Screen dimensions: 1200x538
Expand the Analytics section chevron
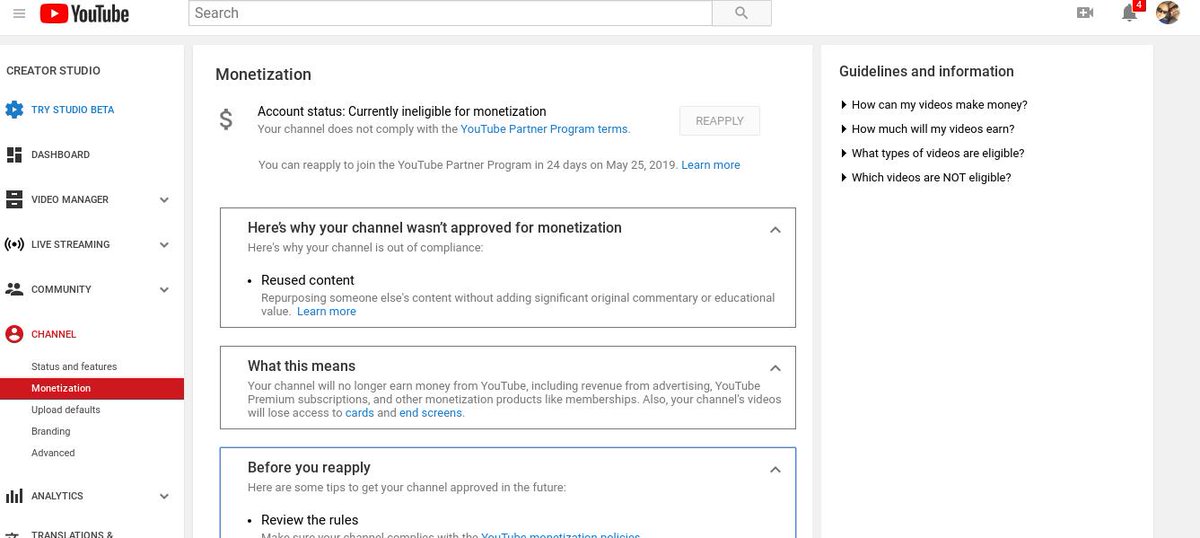[164, 496]
